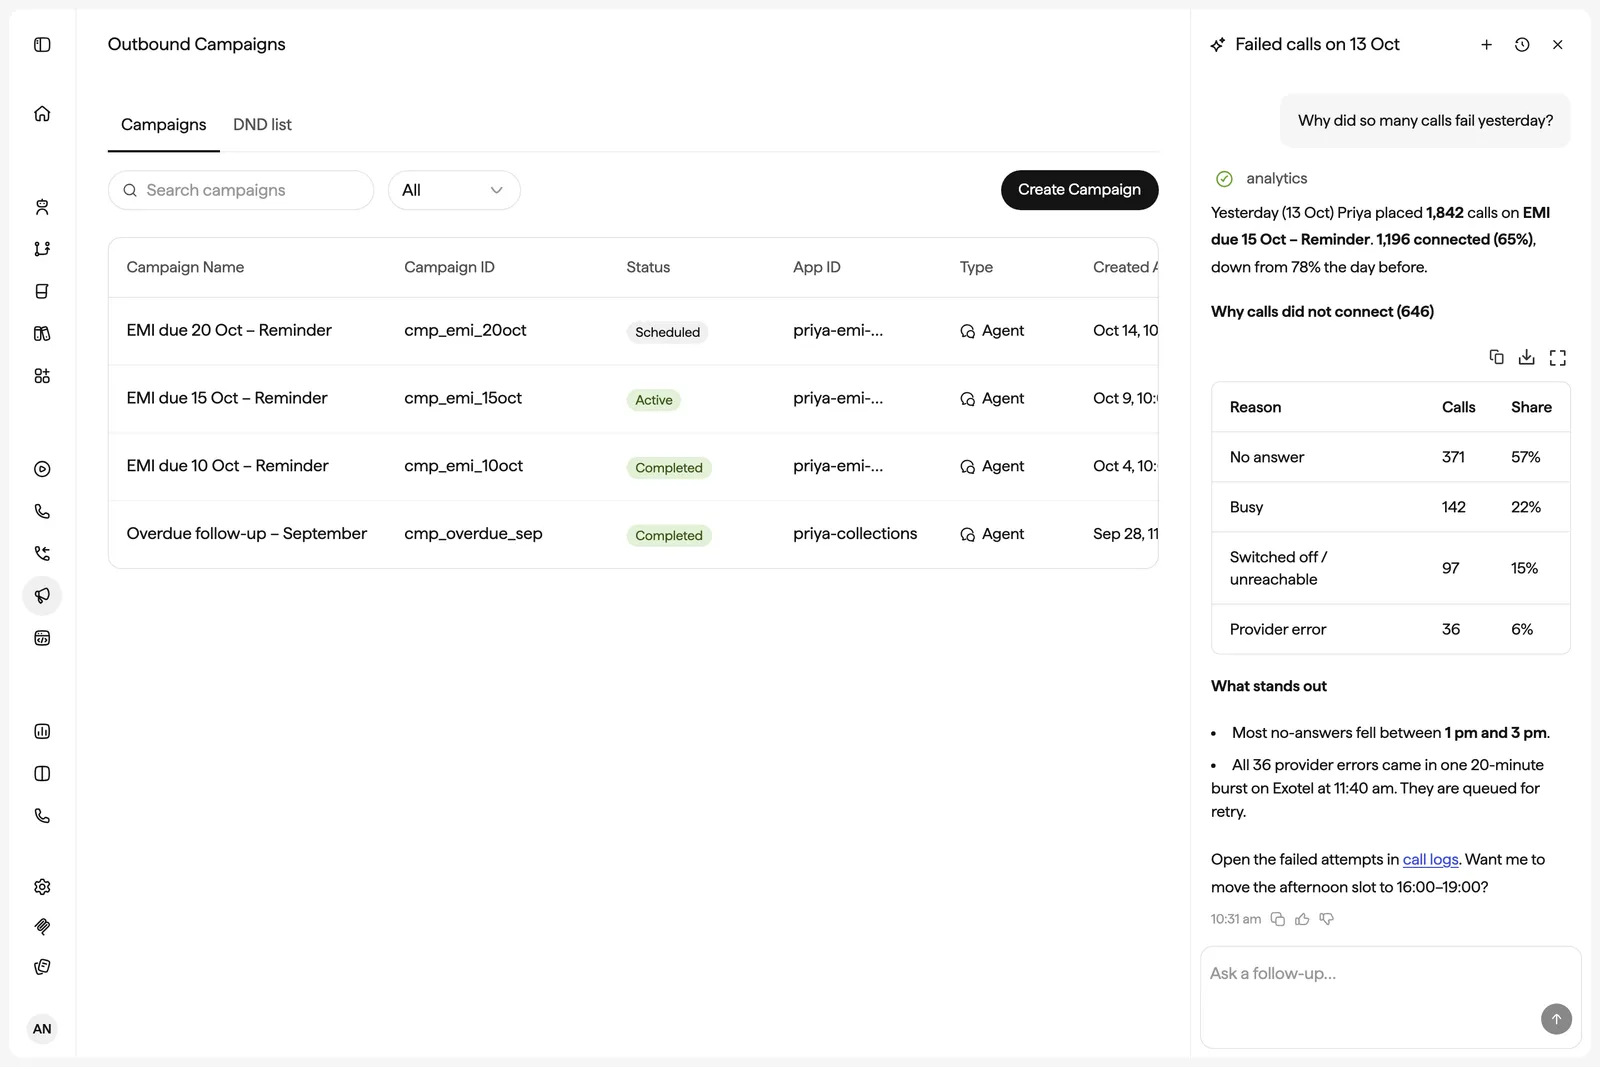Click the Active status badge
The image size is (1600, 1067).
click(x=654, y=400)
